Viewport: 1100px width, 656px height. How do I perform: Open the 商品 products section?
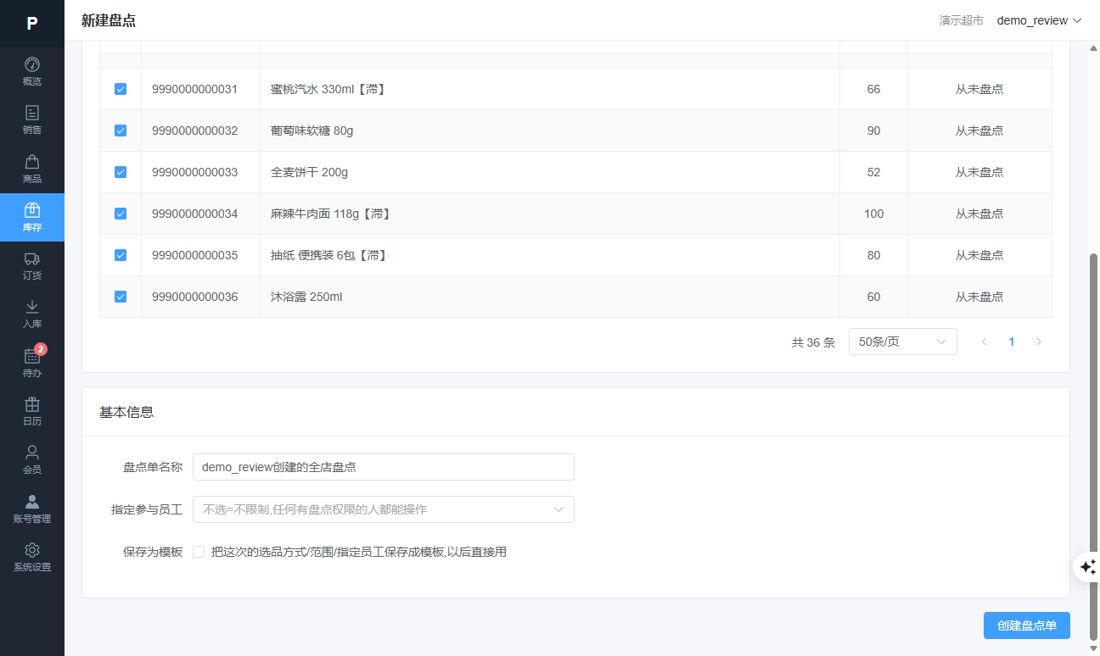click(32, 169)
